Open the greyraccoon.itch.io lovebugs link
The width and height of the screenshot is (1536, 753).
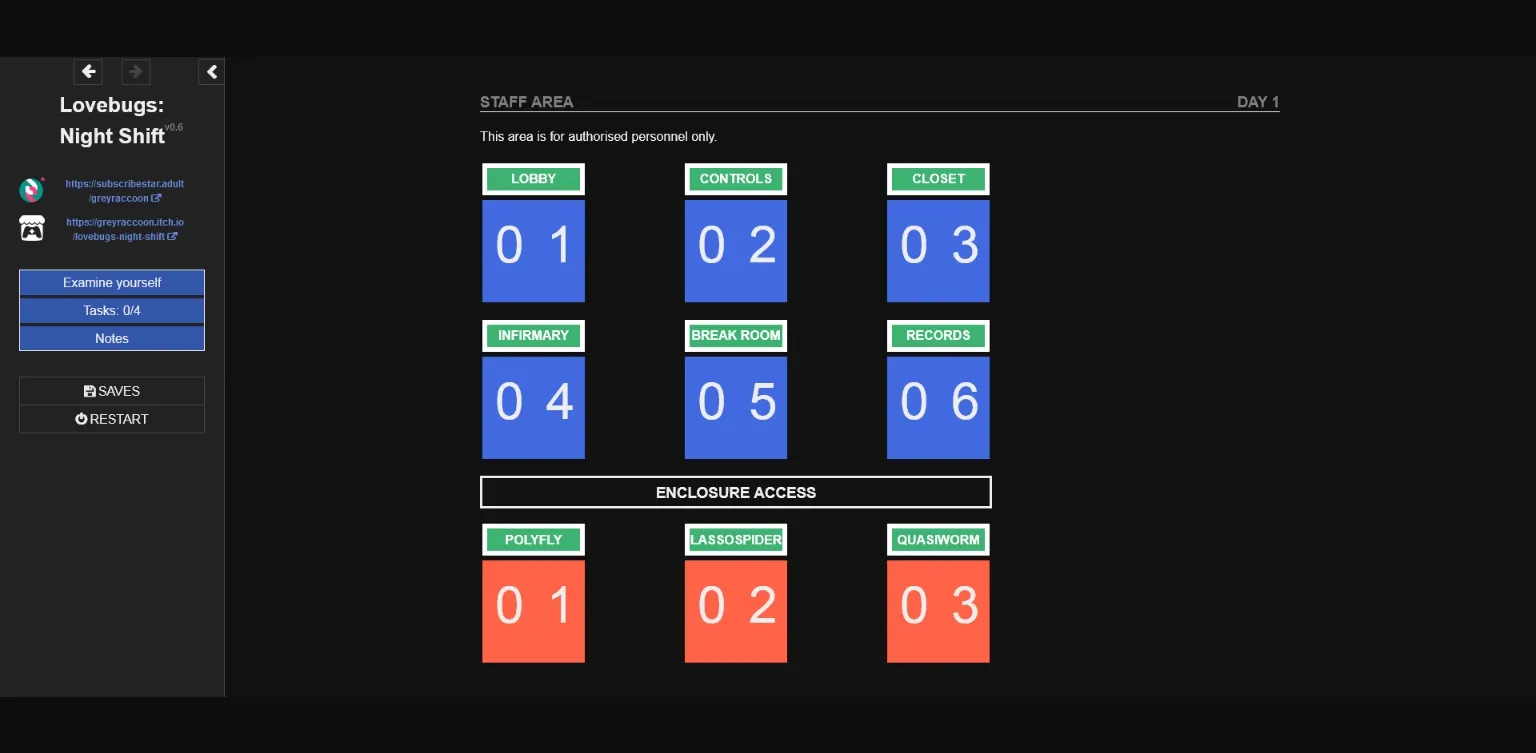pyautogui.click(x=124, y=229)
